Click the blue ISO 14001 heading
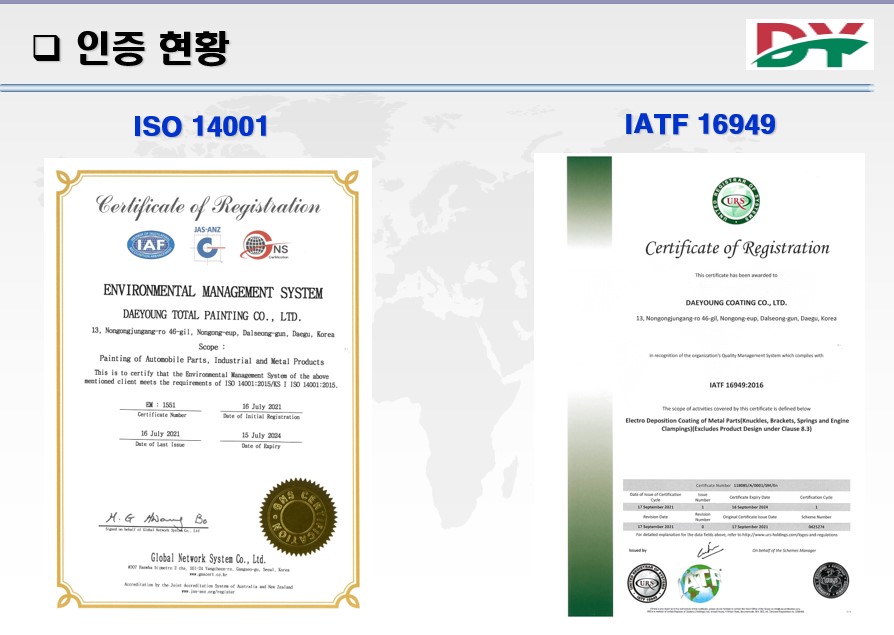 pos(201,126)
